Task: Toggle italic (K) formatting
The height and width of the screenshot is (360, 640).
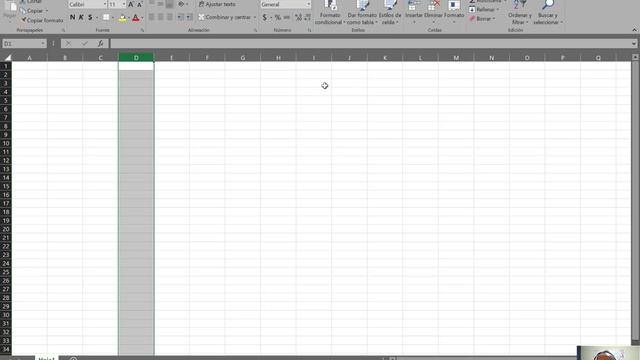Action: [81, 17]
